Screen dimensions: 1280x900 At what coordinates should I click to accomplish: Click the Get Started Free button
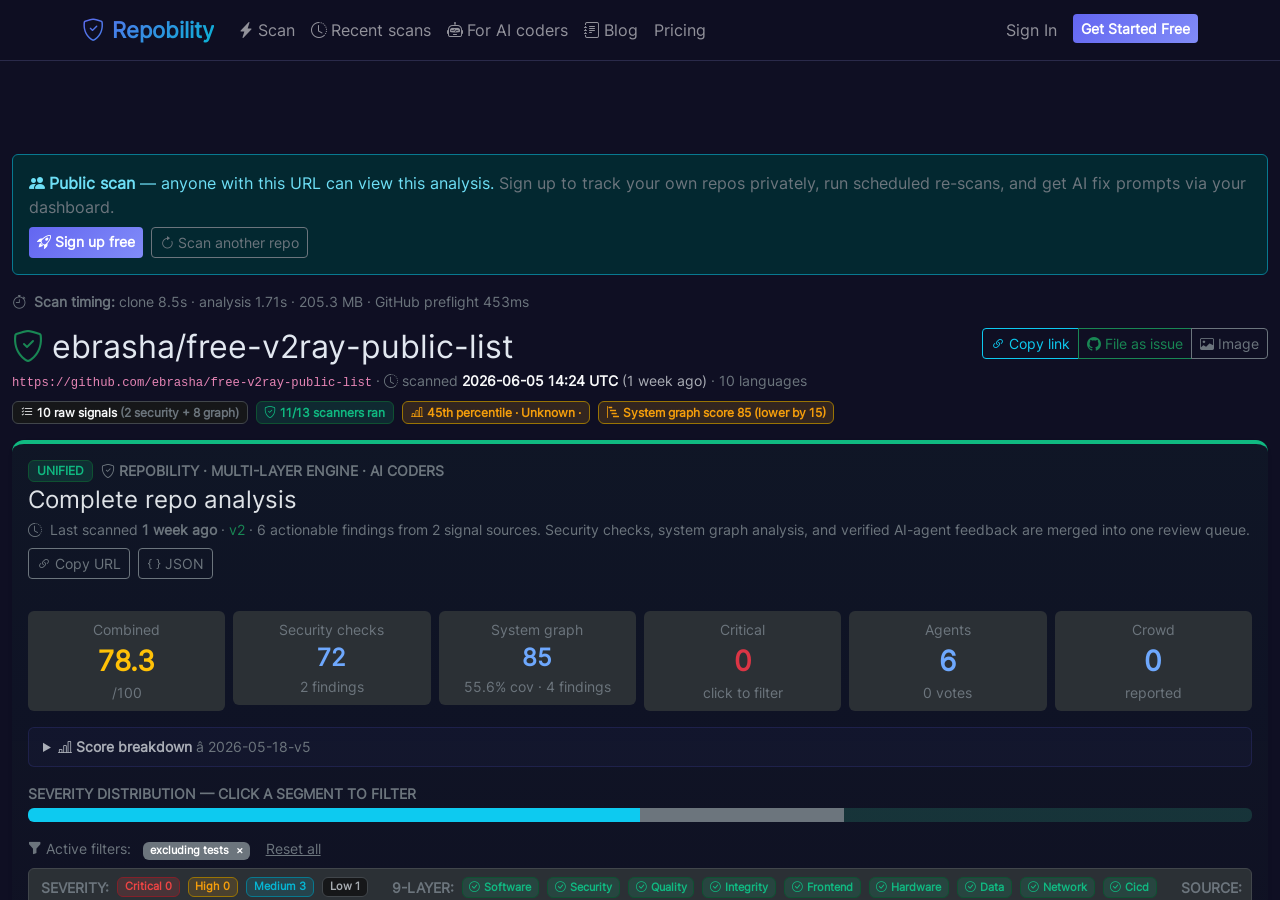click(x=1135, y=29)
